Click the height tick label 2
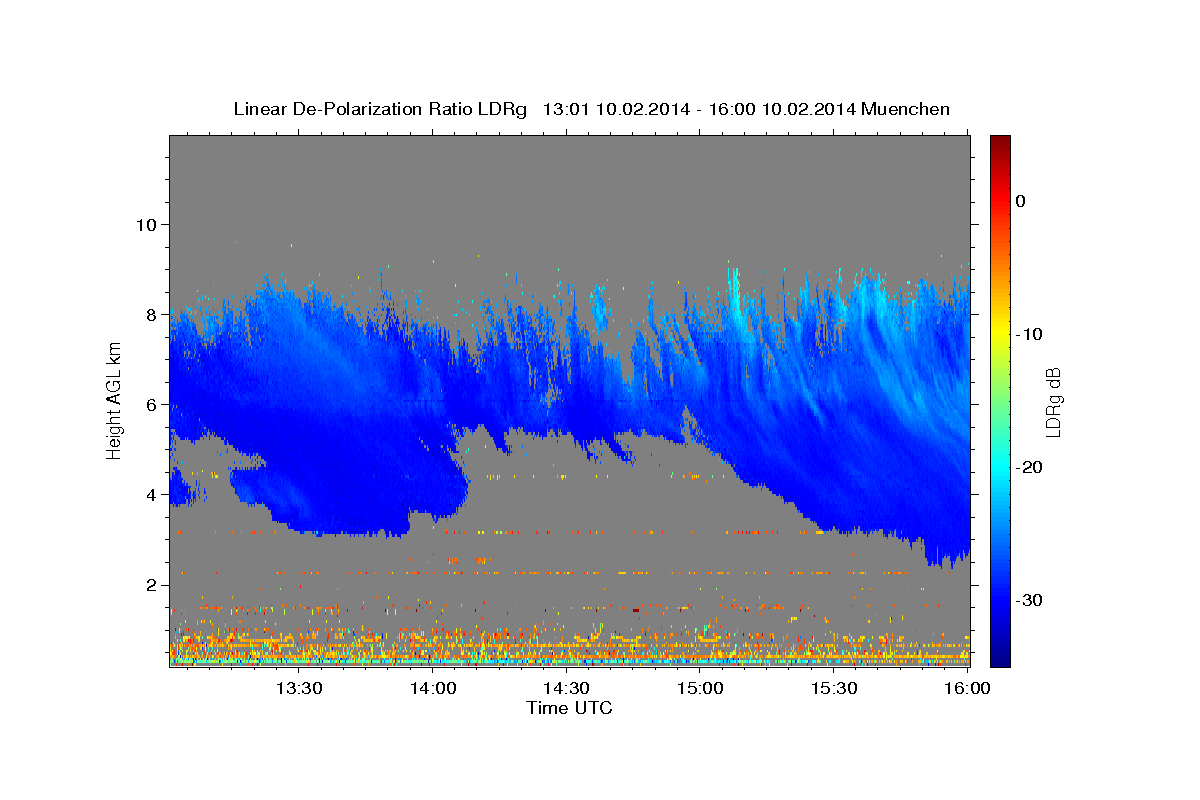This screenshot has width=1200, height=800. (150, 585)
